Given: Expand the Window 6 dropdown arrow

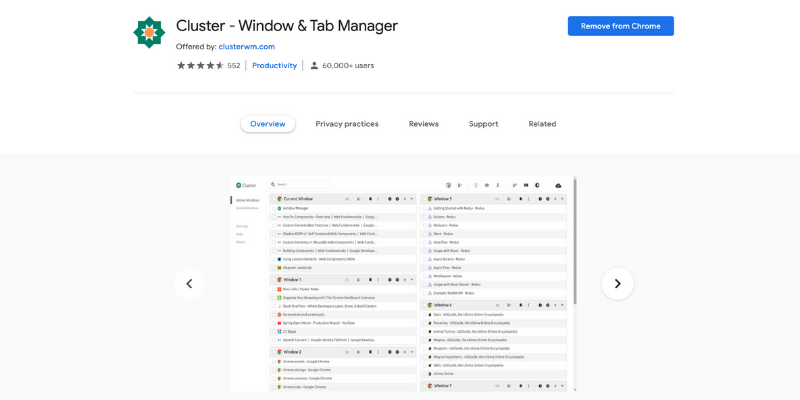Looking at the screenshot, I should [x=562, y=305].
